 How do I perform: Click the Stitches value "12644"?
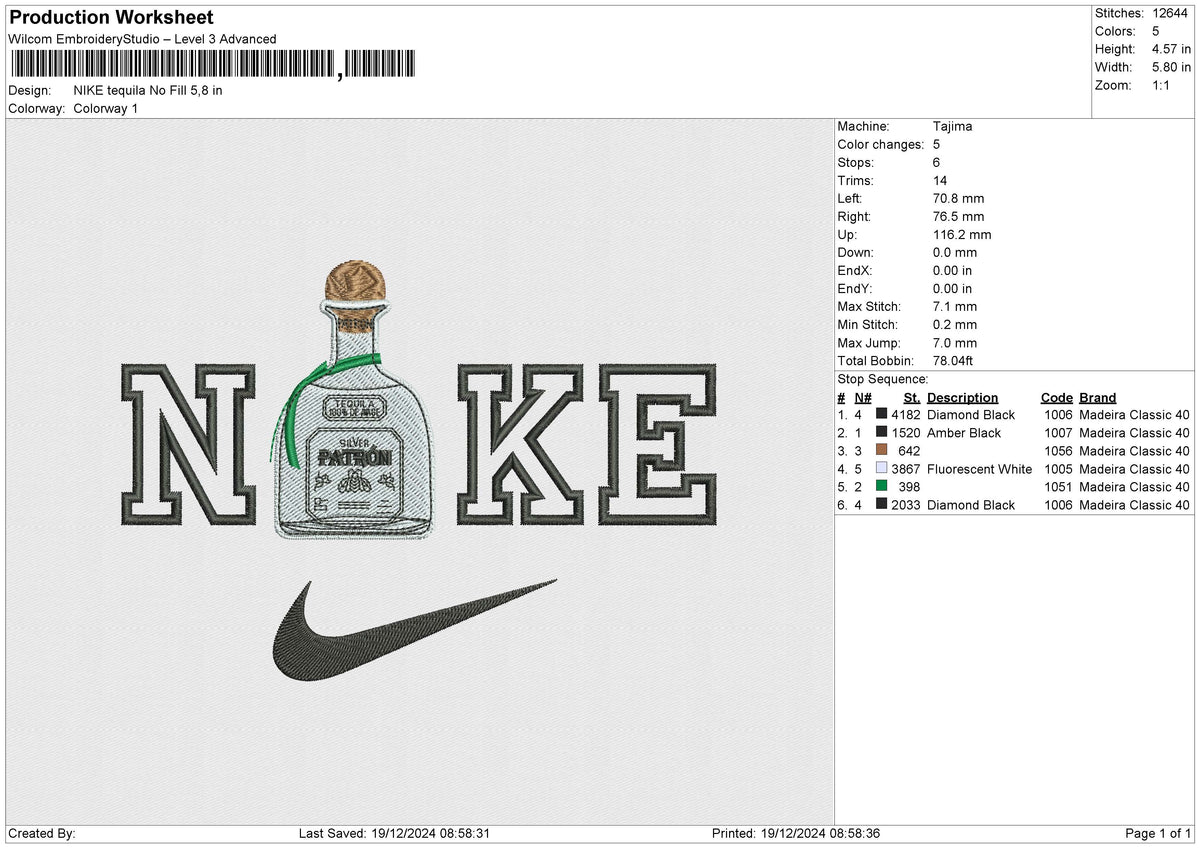[x=1169, y=13]
